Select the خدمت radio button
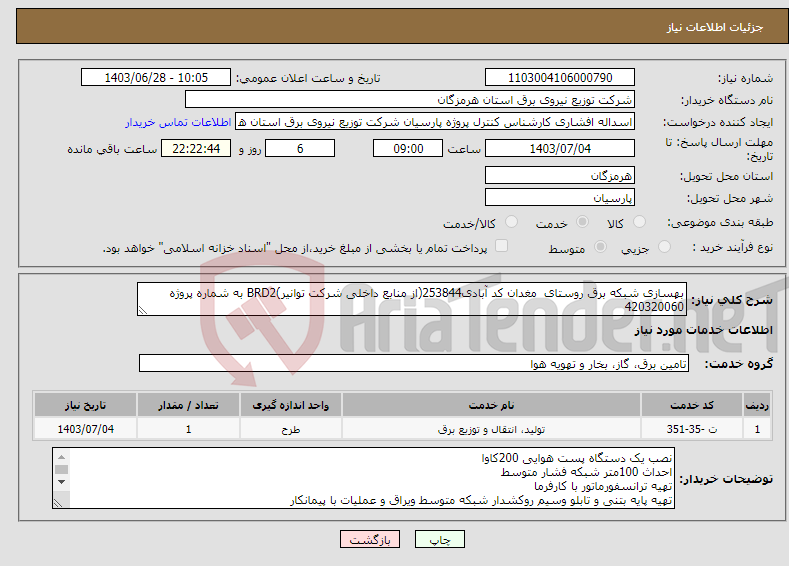The image size is (789, 566). click(x=582, y=222)
